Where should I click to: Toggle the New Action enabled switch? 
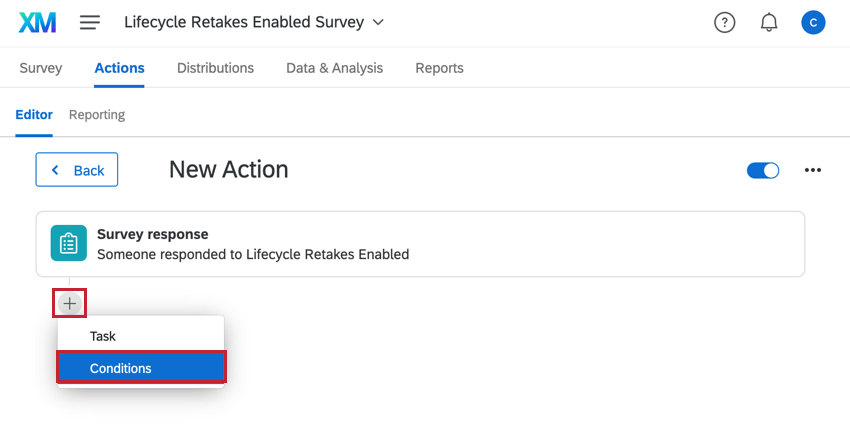tap(763, 170)
